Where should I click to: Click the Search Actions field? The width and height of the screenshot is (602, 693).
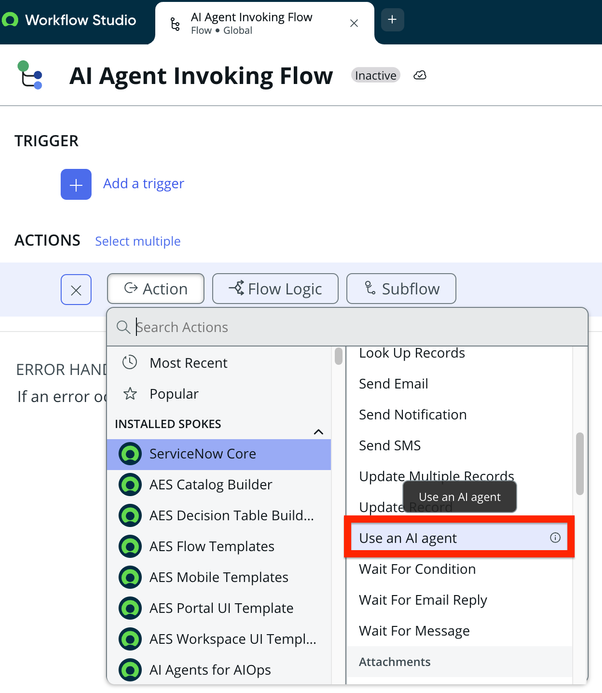click(x=347, y=327)
